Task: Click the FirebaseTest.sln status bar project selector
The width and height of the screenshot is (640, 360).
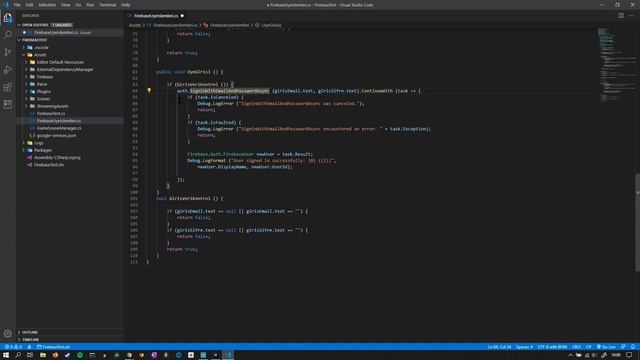Action: (x=54, y=347)
